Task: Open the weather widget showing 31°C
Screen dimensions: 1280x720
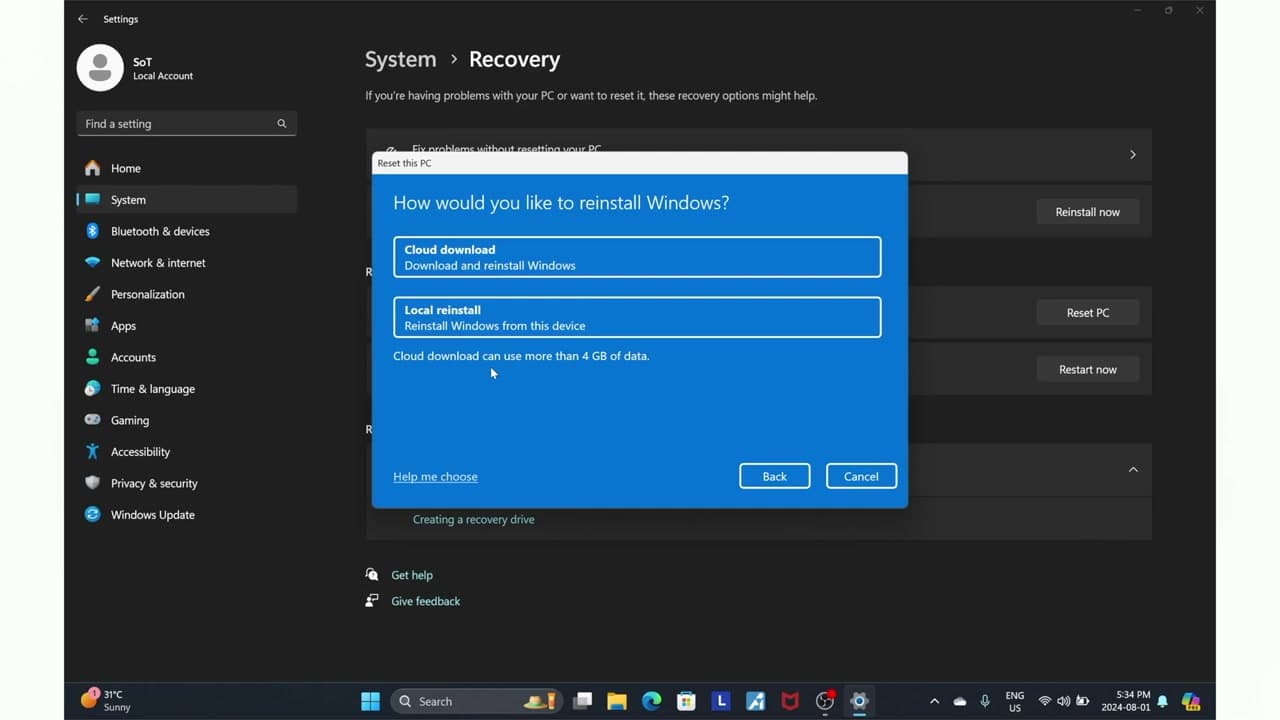Action: 107,701
